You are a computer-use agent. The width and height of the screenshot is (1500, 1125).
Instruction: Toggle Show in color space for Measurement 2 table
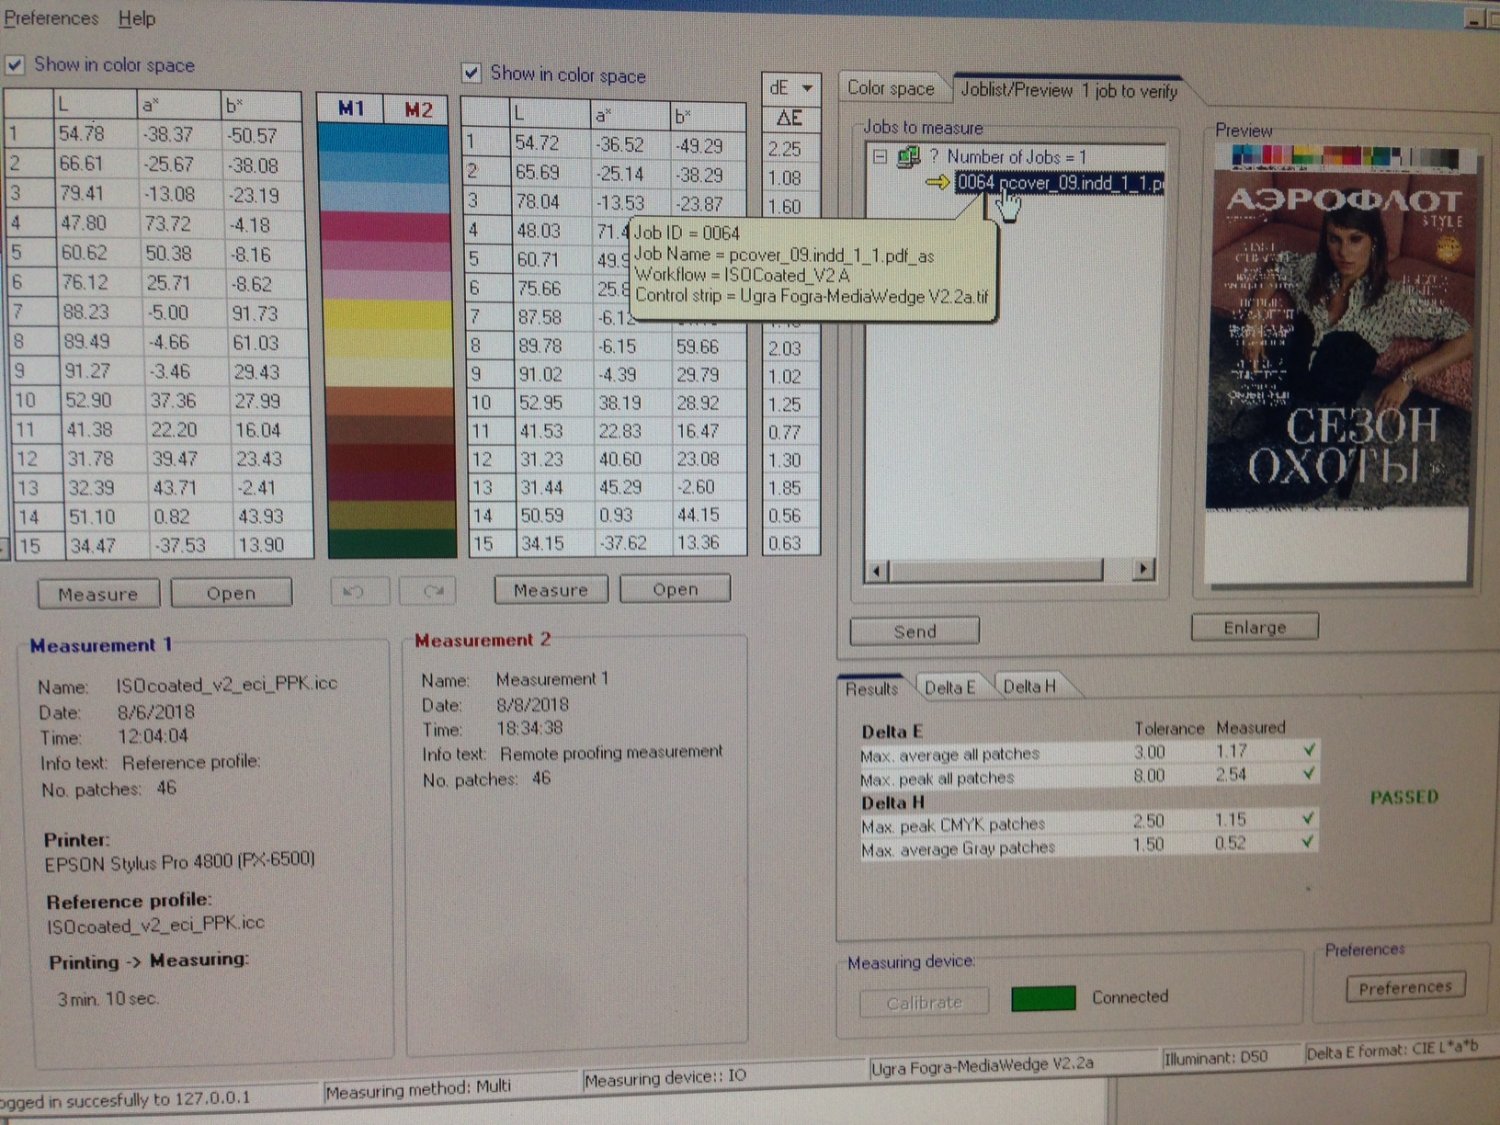click(471, 73)
